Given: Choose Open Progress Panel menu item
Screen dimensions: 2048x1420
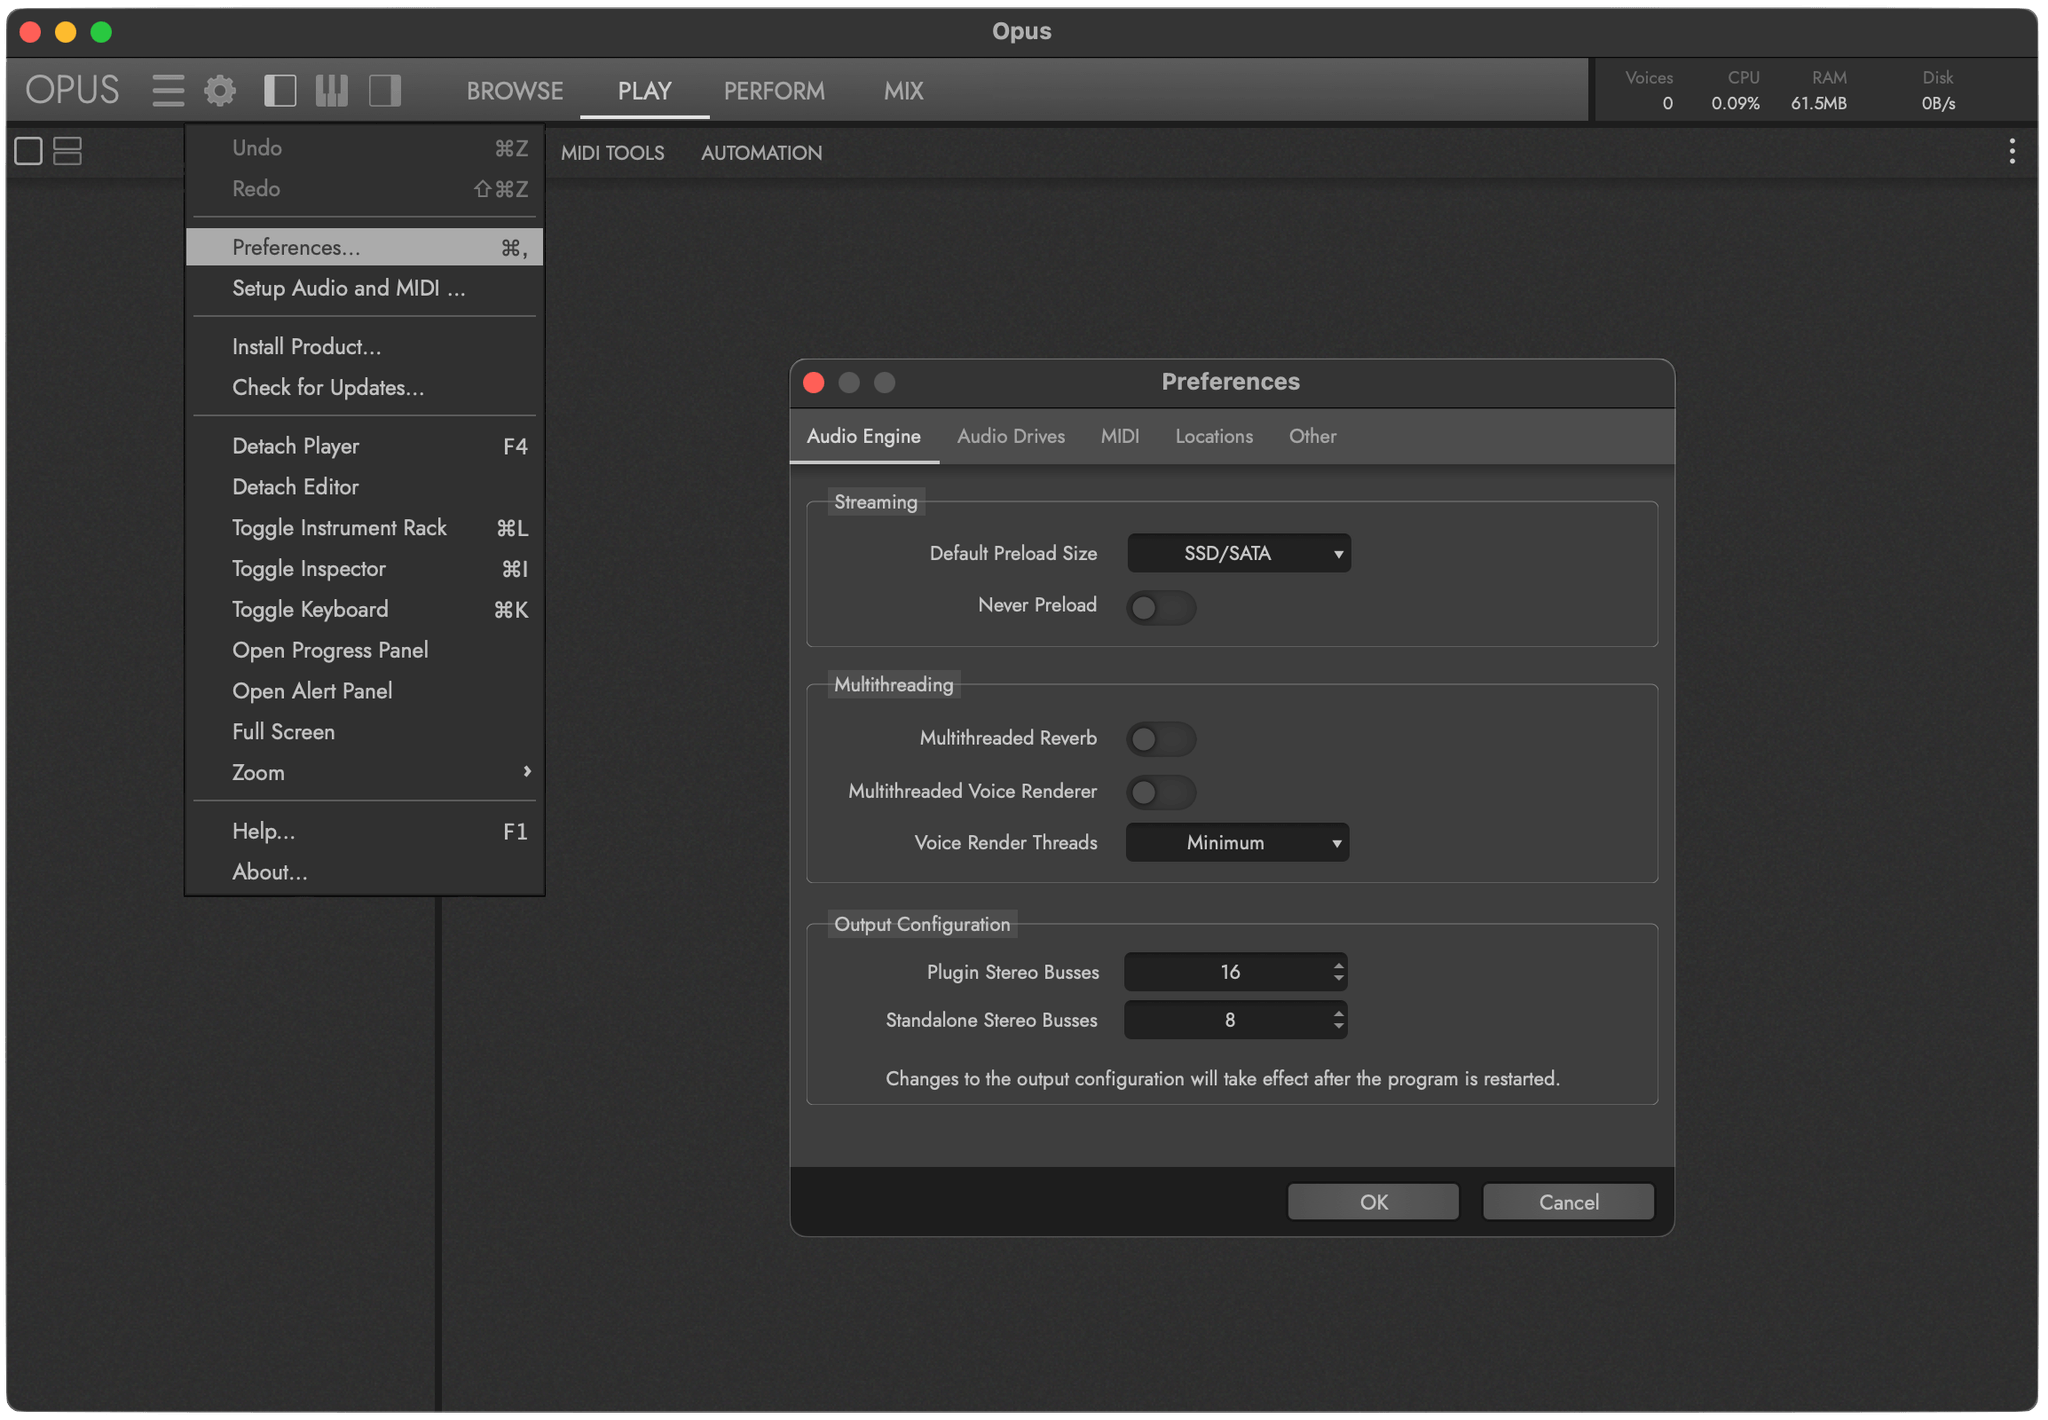Looking at the screenshot, I should tap(364, 651).
